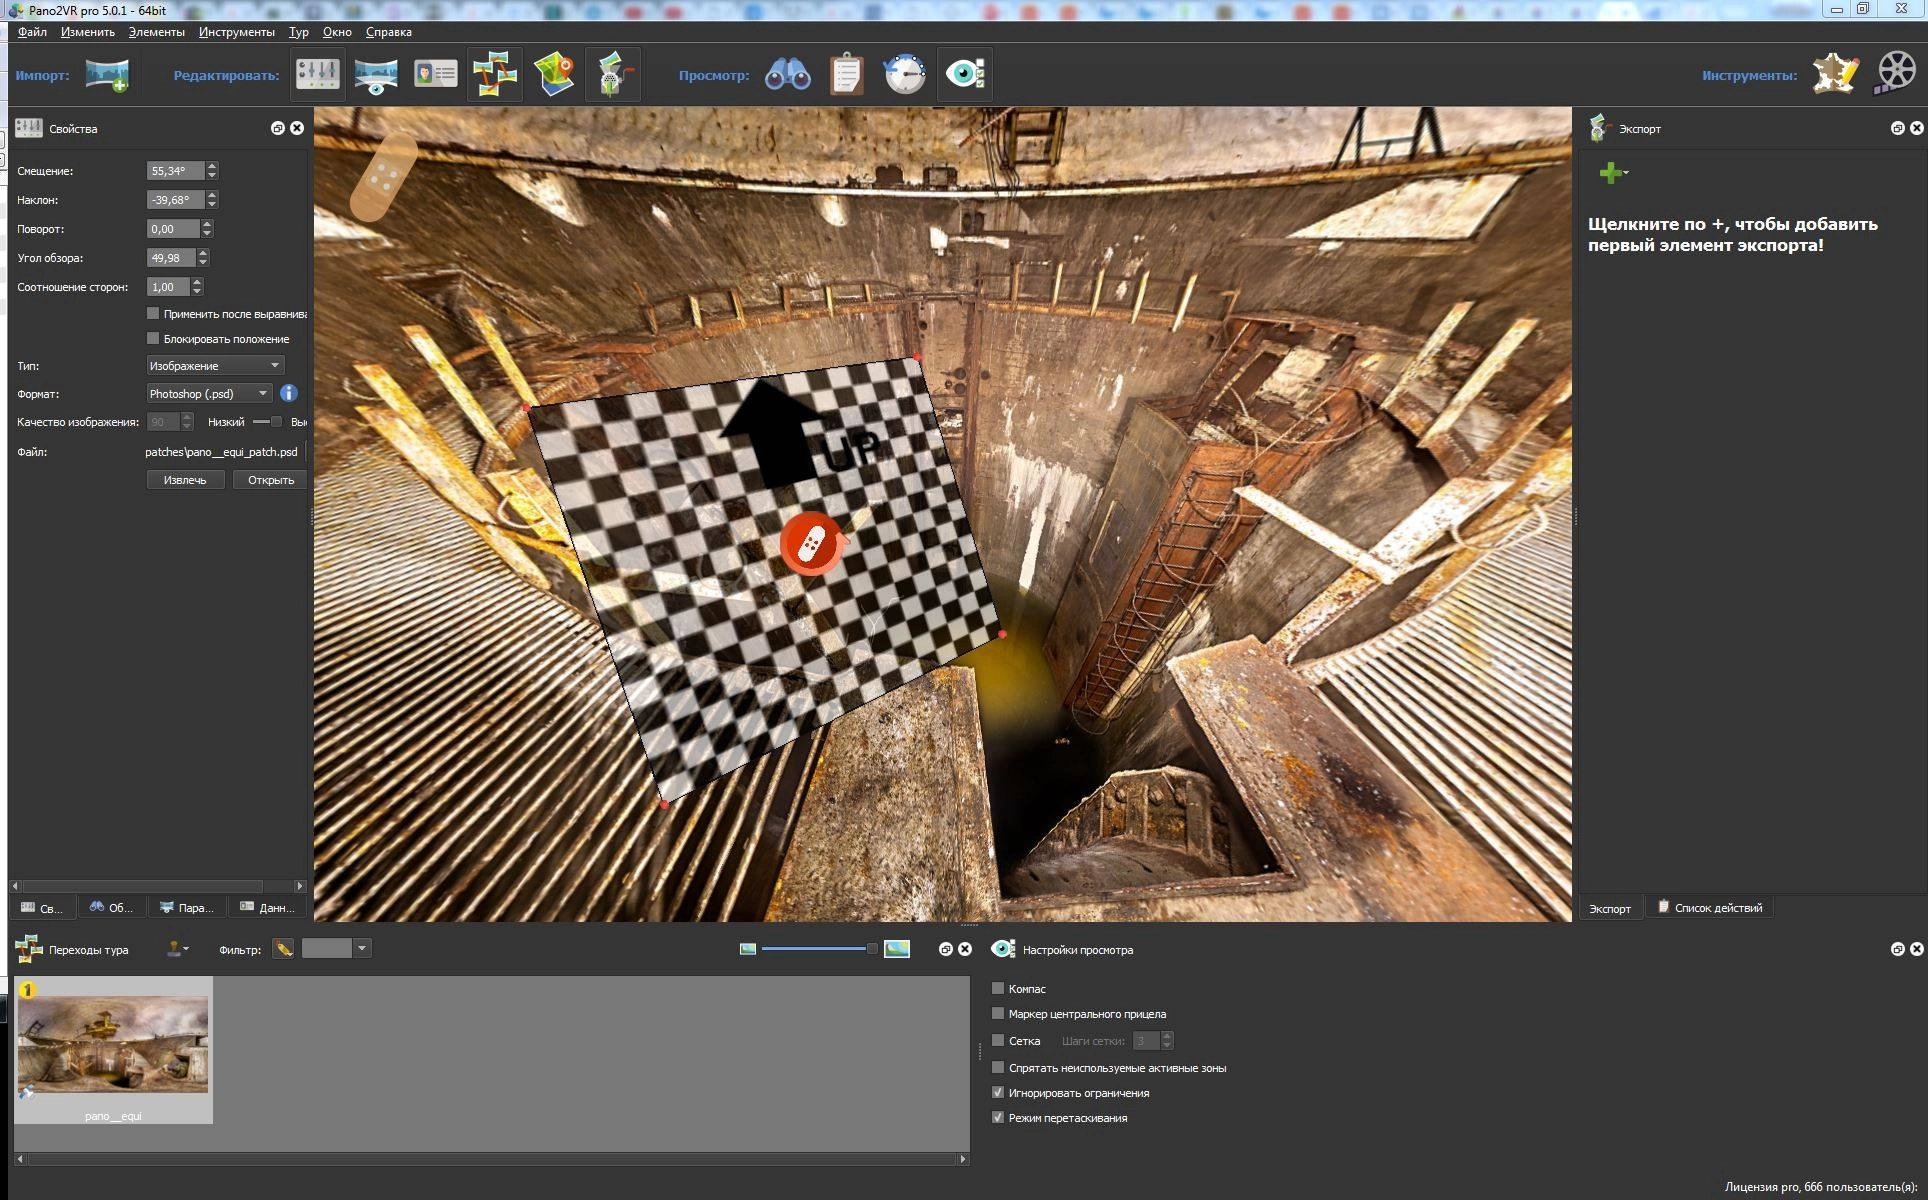Increase the Угол обзора stepper

[x=203, y=253]
